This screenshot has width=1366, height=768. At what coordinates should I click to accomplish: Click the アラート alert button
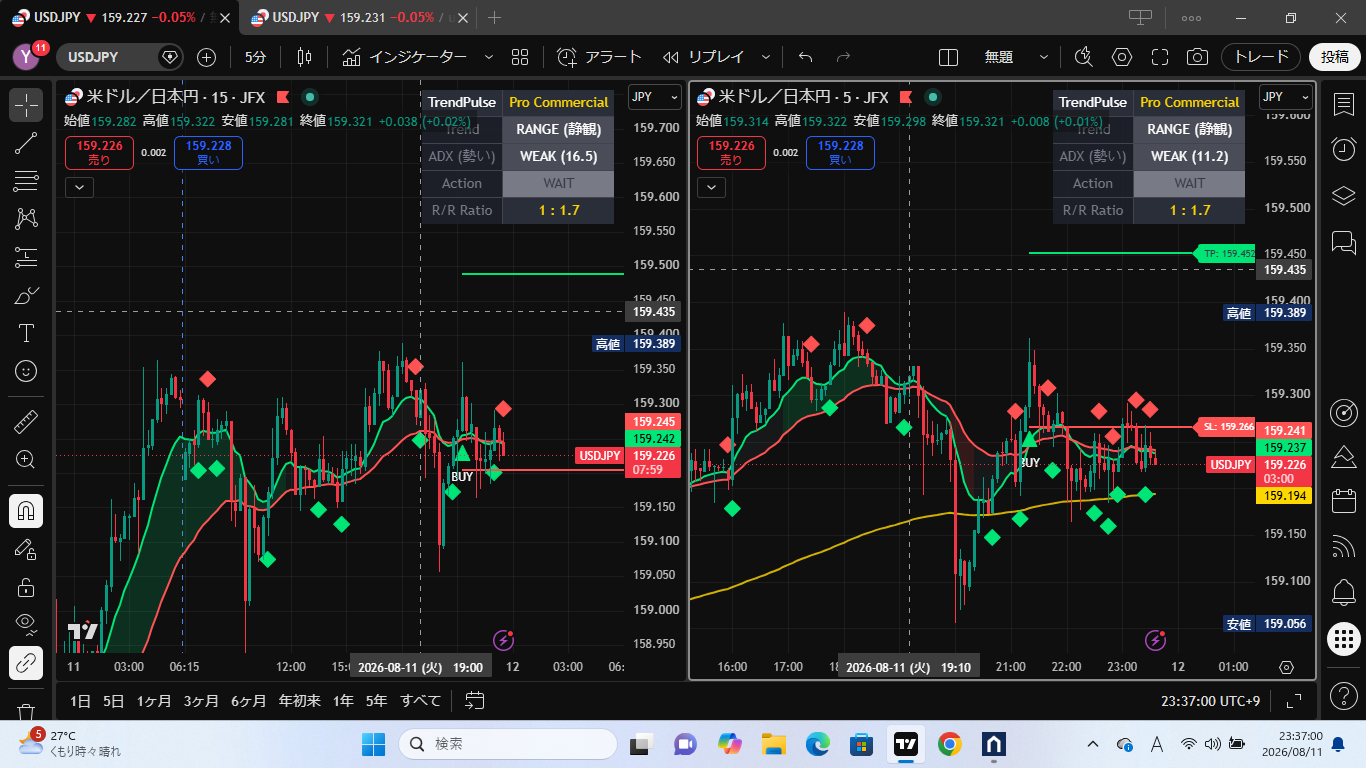[x=599, y=57]
